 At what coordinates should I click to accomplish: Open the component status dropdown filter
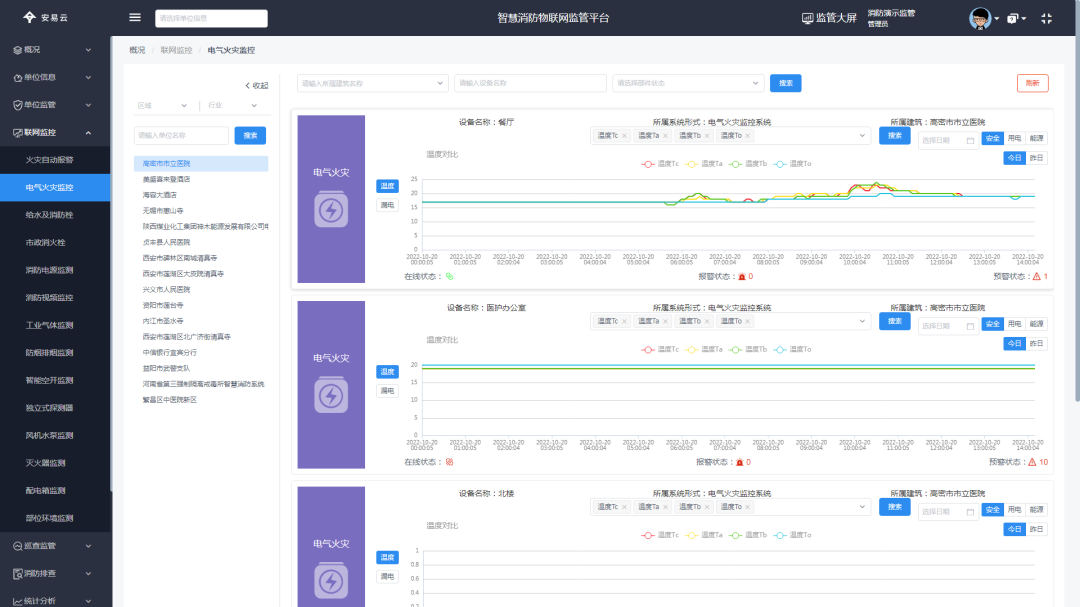[x=688, y=83]
